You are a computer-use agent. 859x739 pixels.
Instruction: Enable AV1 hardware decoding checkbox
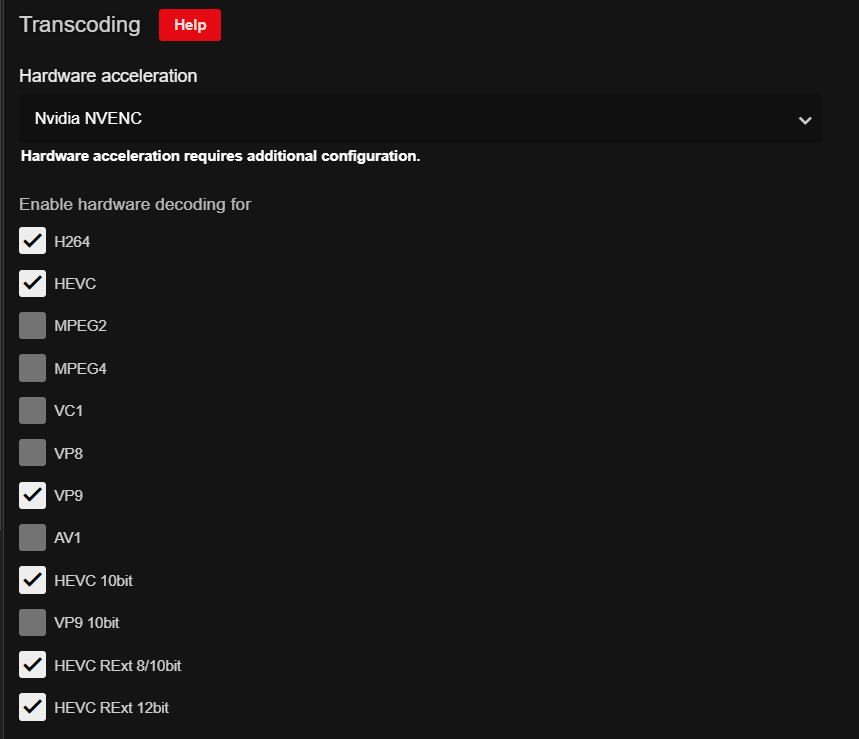click(33, 538)
